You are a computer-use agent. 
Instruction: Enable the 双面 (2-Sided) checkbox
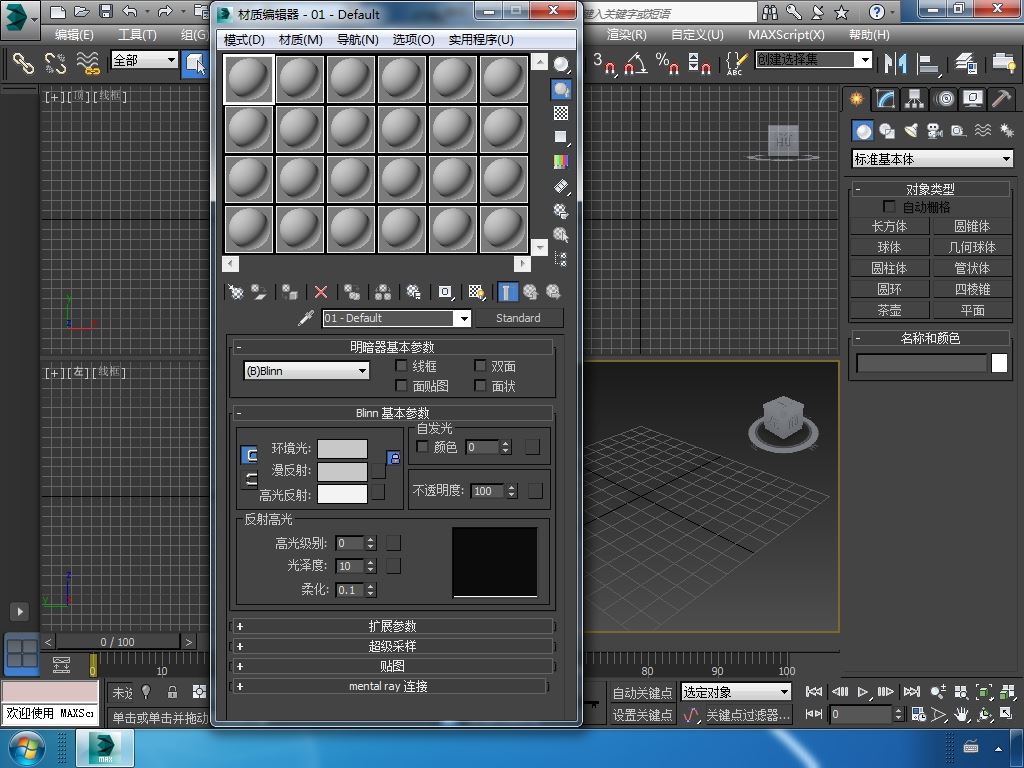(480, 366)
